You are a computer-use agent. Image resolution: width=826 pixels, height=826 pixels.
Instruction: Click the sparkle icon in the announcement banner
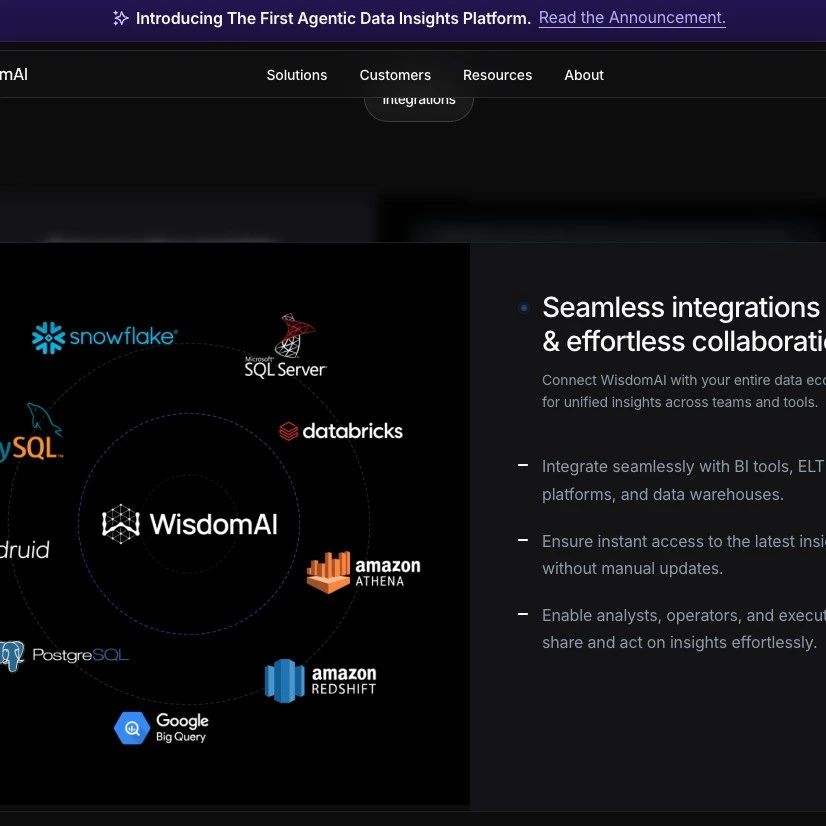click(121, 18)
